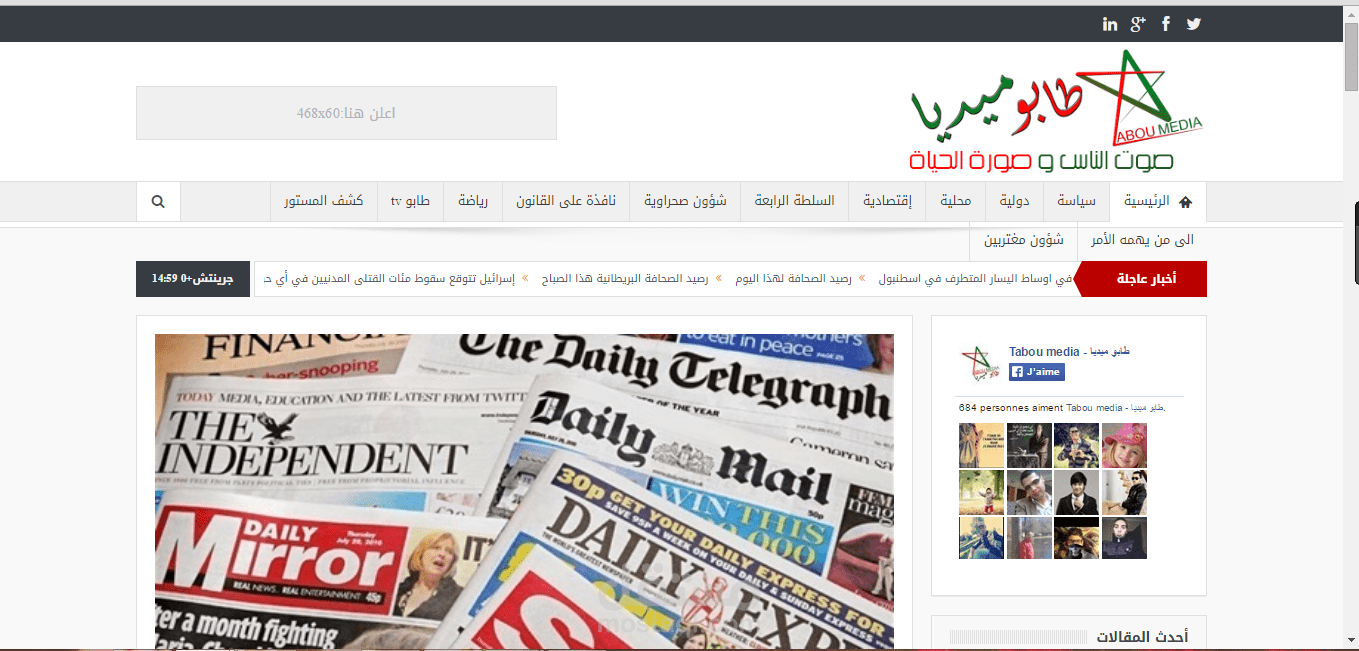Viewport: 1359px width, 651px height.
Task: Open the Google Plus social link
Action: [x=1138, y=24]
